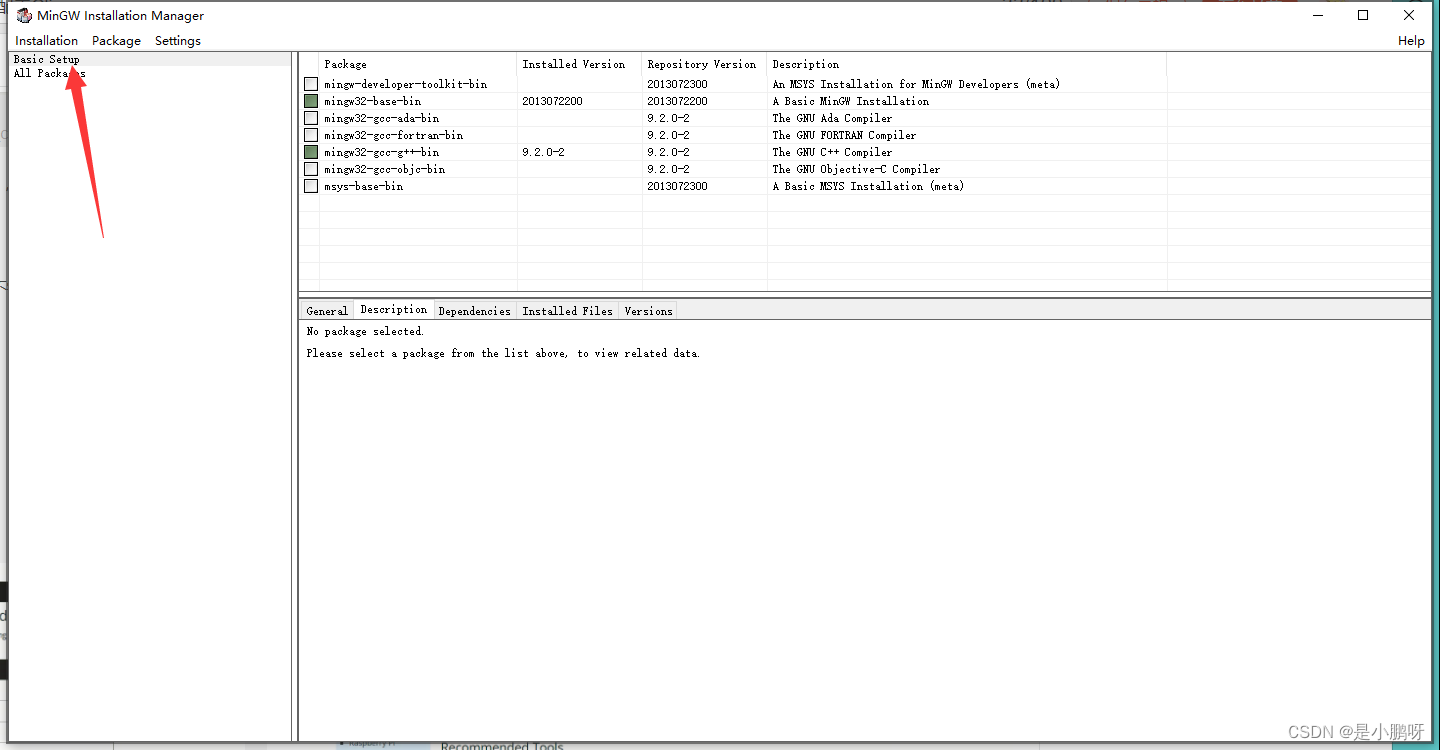Screen dimensions: 1440x750
Task: Click 'The GNU Ada Compiler' description
Action: pos(832,118)
